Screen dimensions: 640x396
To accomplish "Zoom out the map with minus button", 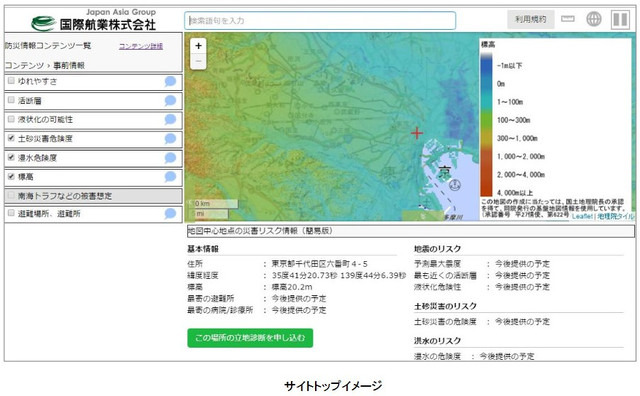I will tap(198, 62).
